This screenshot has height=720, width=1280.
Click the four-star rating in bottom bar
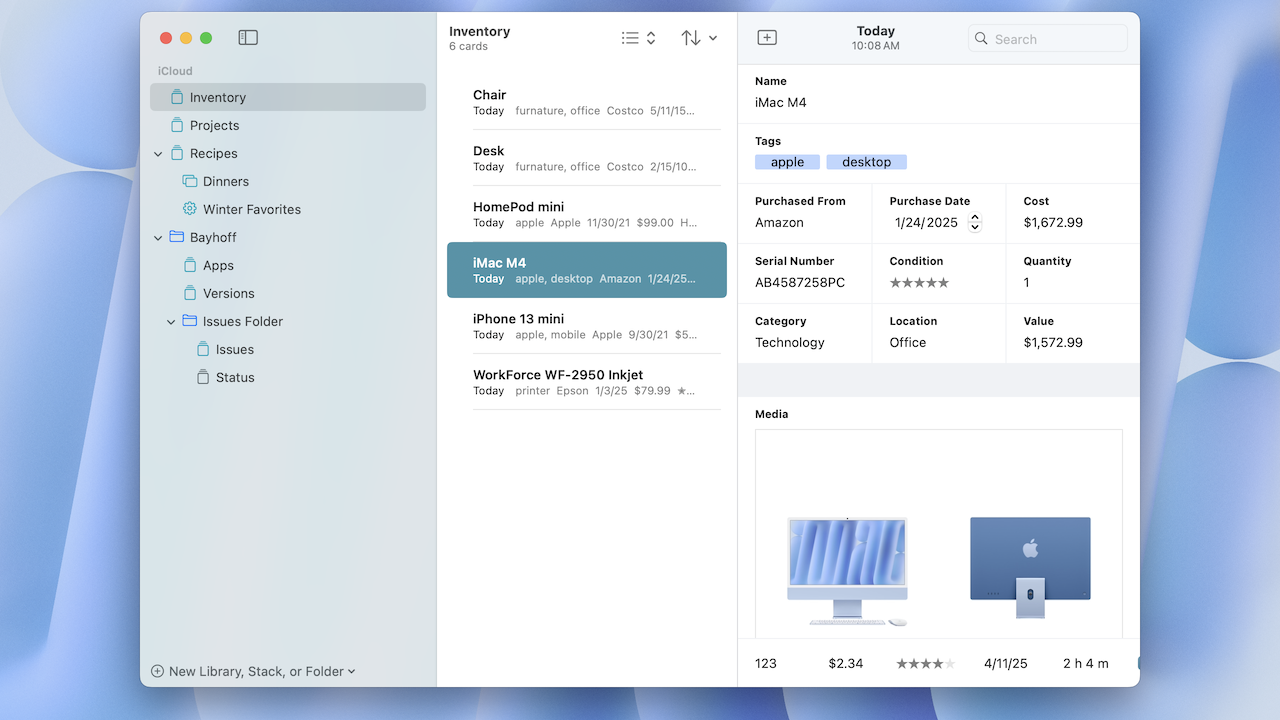[925, 663]
